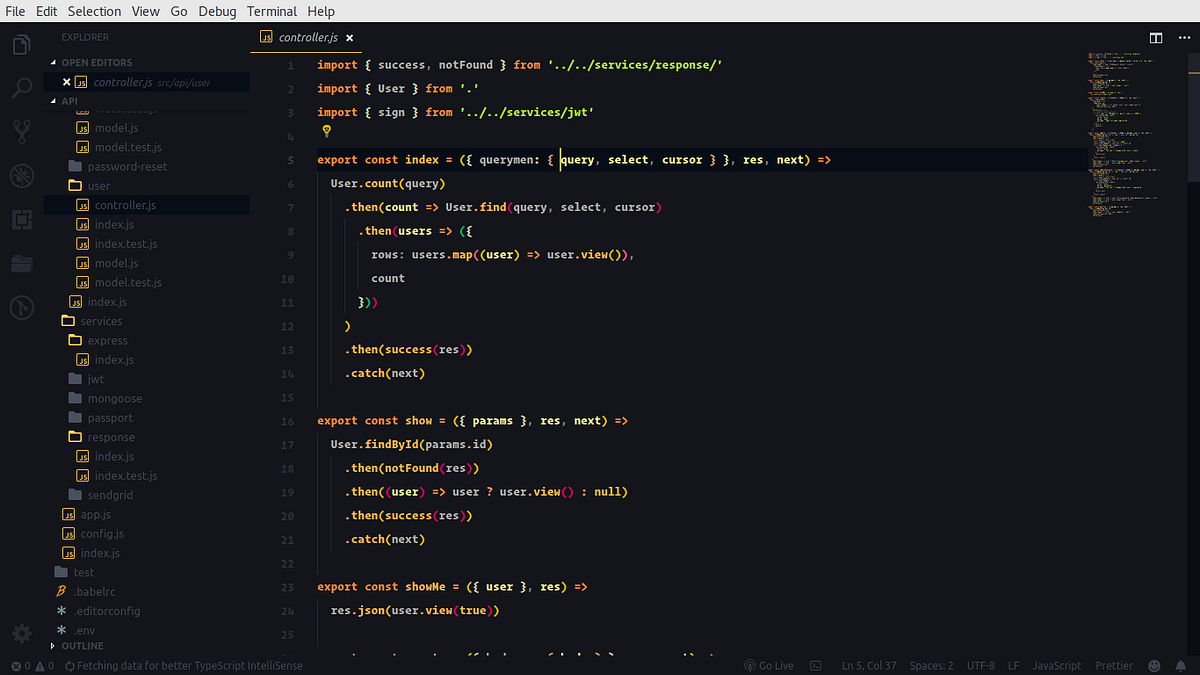Open the Terminal menu
Viewport: 1200px width, 675px height.
point(271,11)
